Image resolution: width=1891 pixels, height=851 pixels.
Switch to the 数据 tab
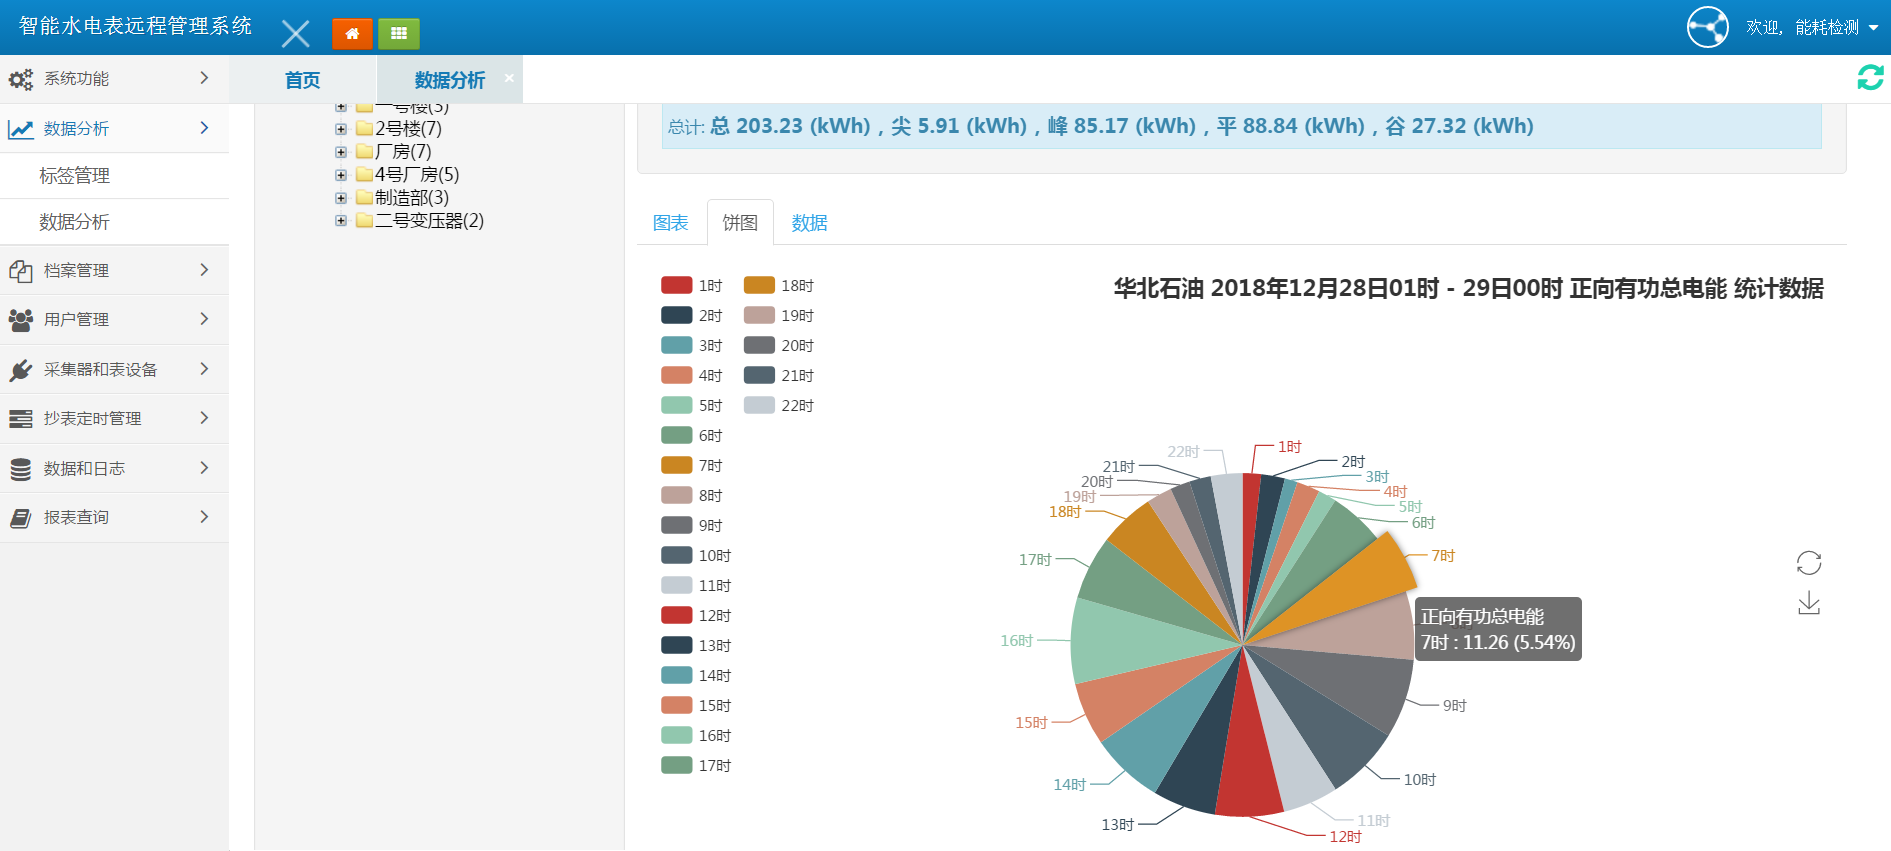click(809, 223)
